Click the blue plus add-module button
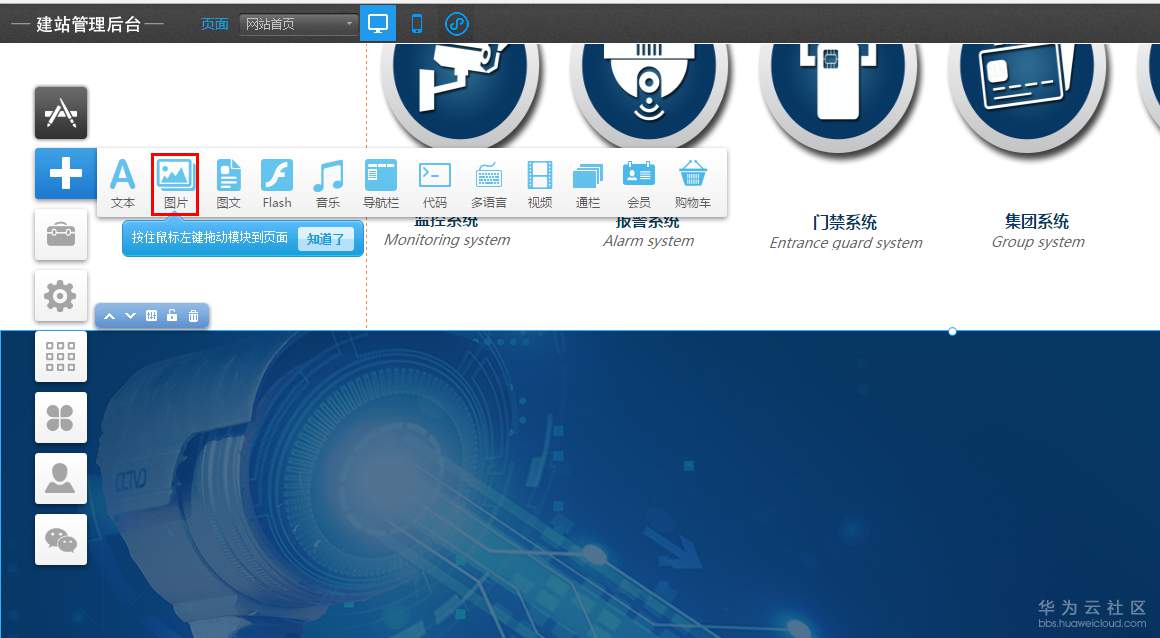Screen dimensions: 1160x638 65,173
